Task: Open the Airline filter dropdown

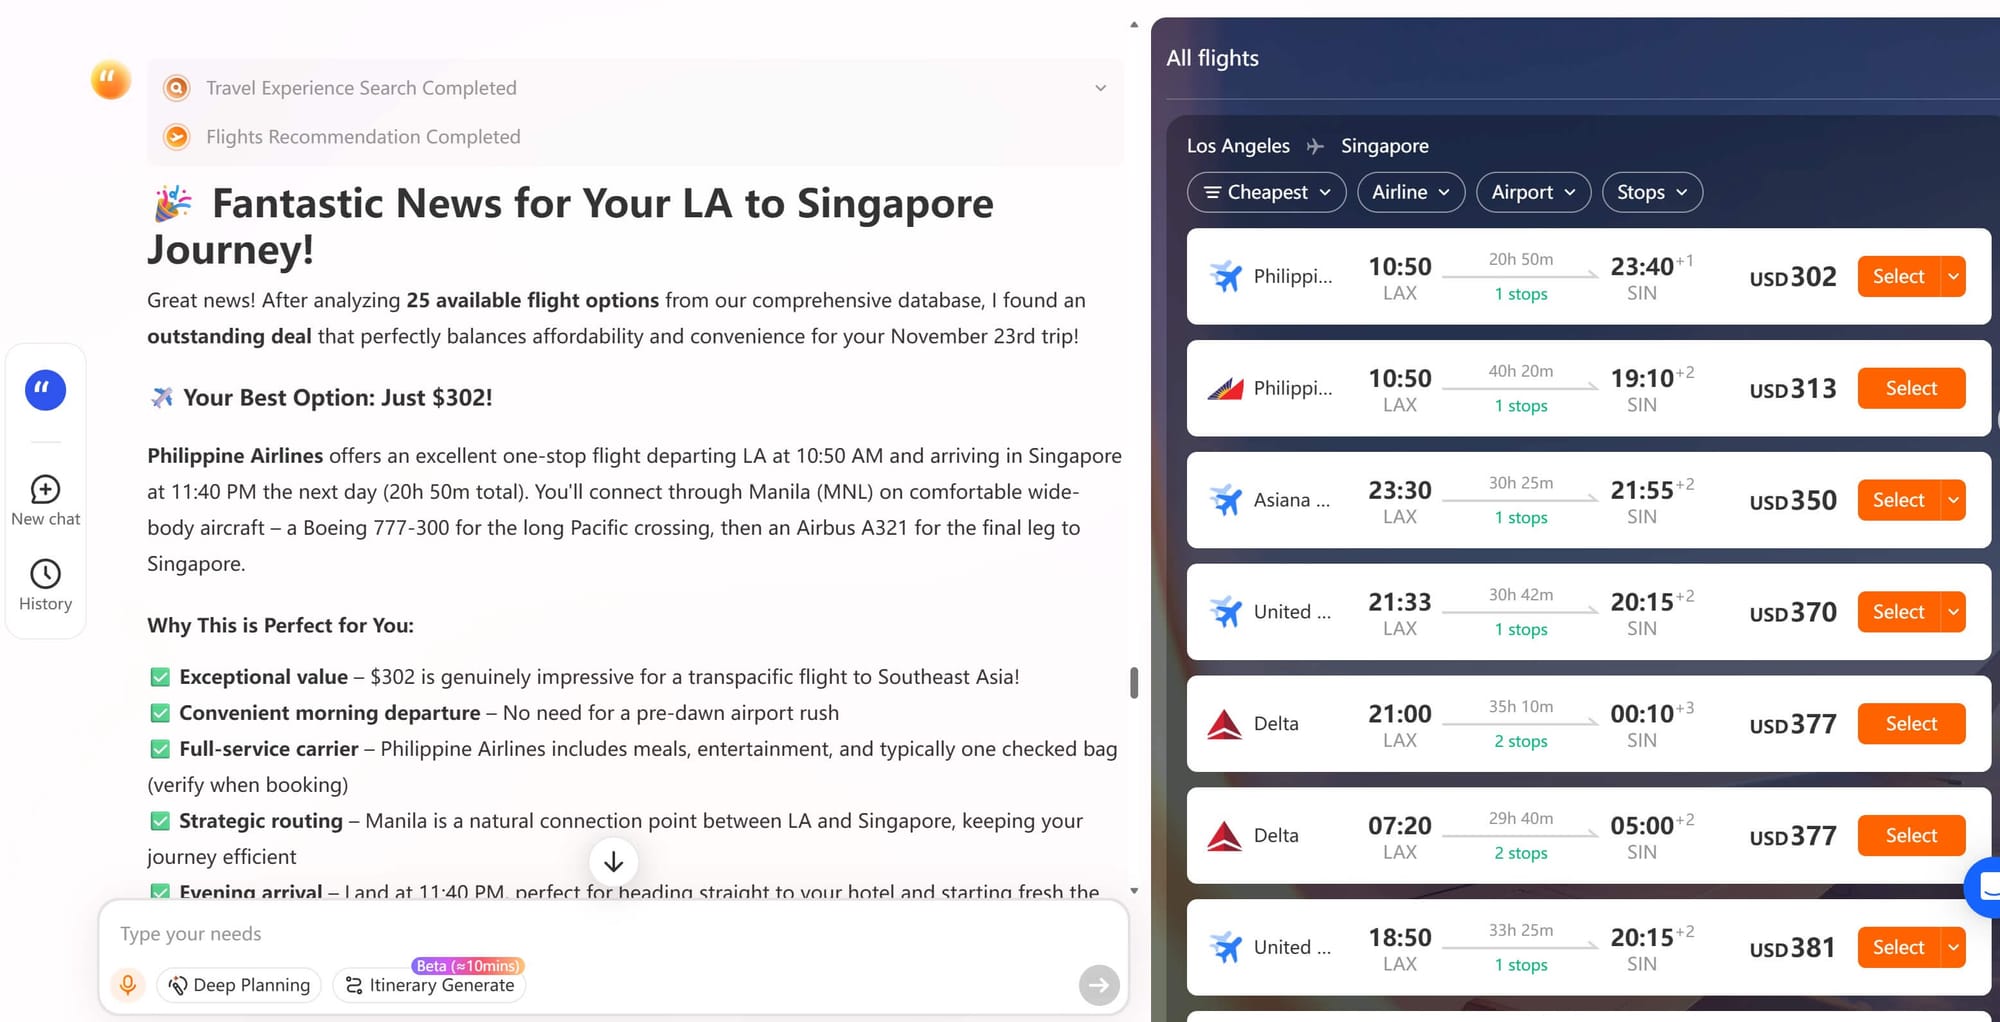Action: [1410, 192]
